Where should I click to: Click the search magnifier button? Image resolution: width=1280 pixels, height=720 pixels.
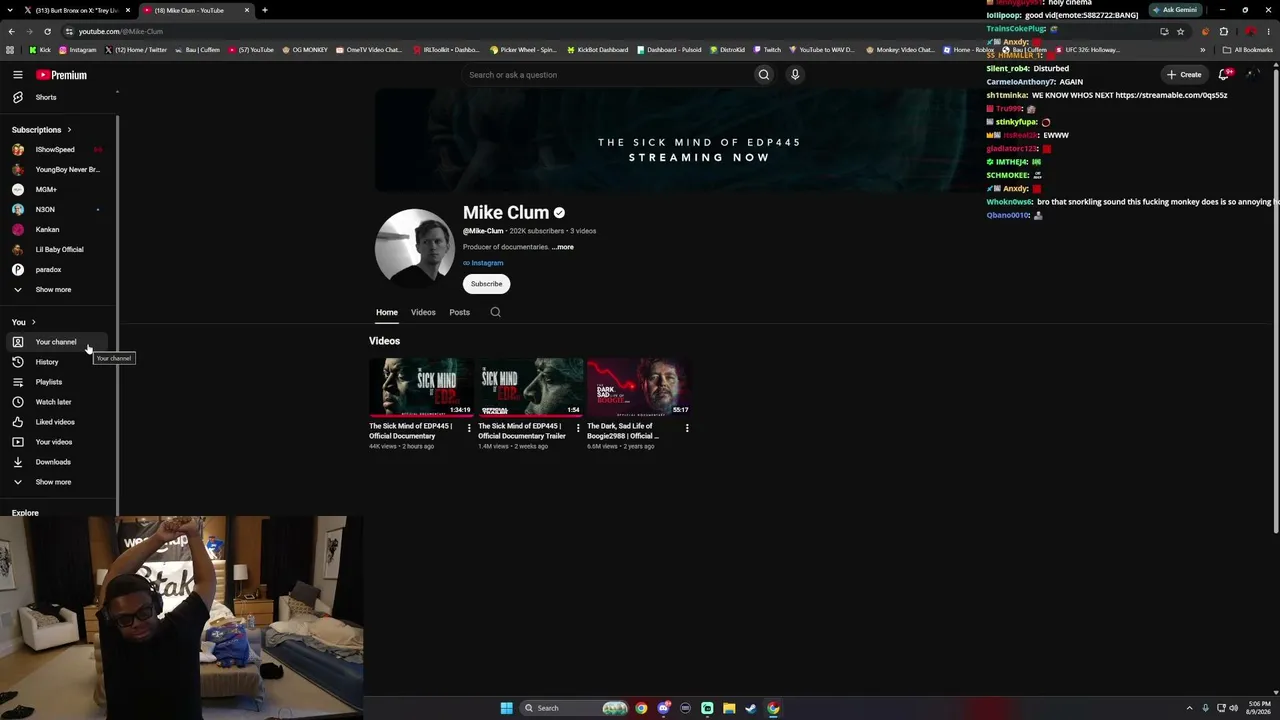[x=764, y=75]
